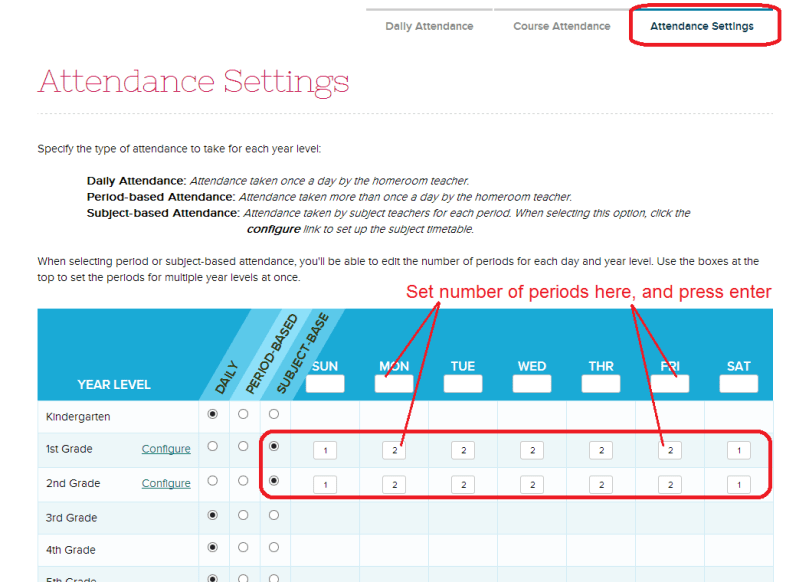Click the WED column periods box

click(531, 382)
